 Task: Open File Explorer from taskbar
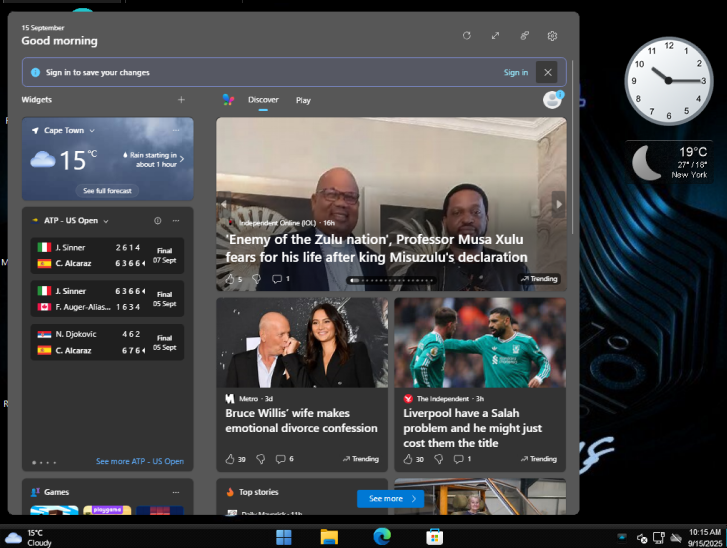pos(329,537)
